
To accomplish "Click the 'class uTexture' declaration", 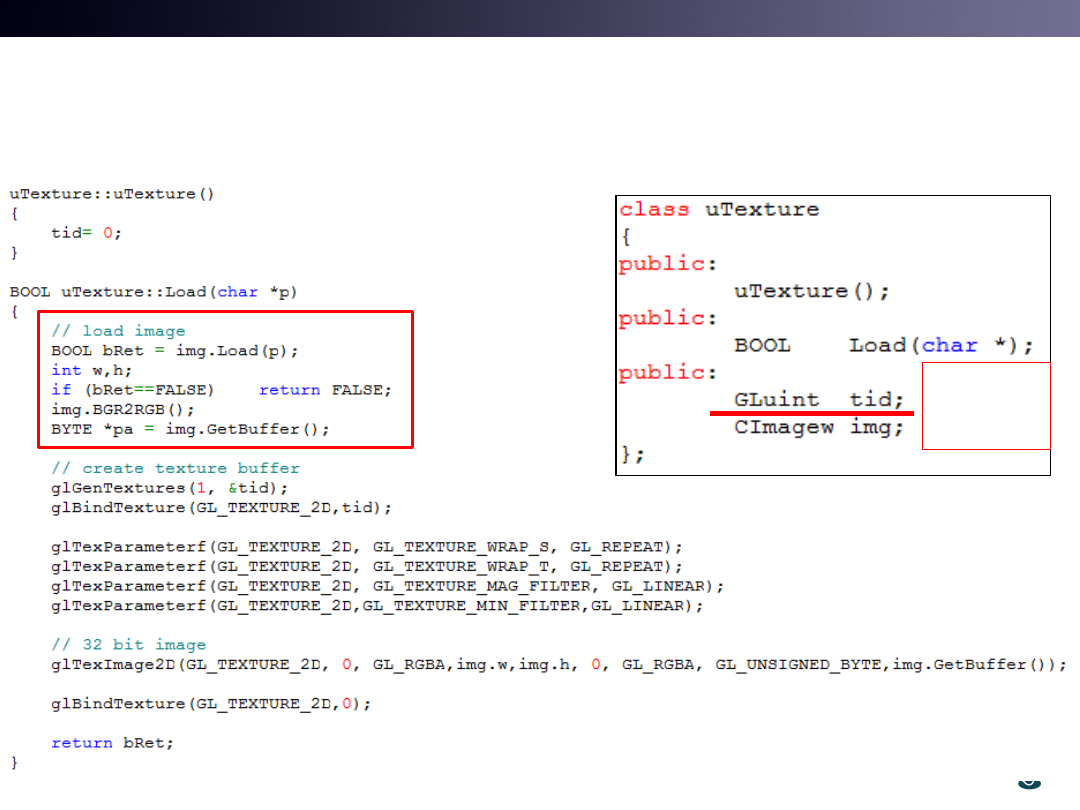I will click(719, 210).
